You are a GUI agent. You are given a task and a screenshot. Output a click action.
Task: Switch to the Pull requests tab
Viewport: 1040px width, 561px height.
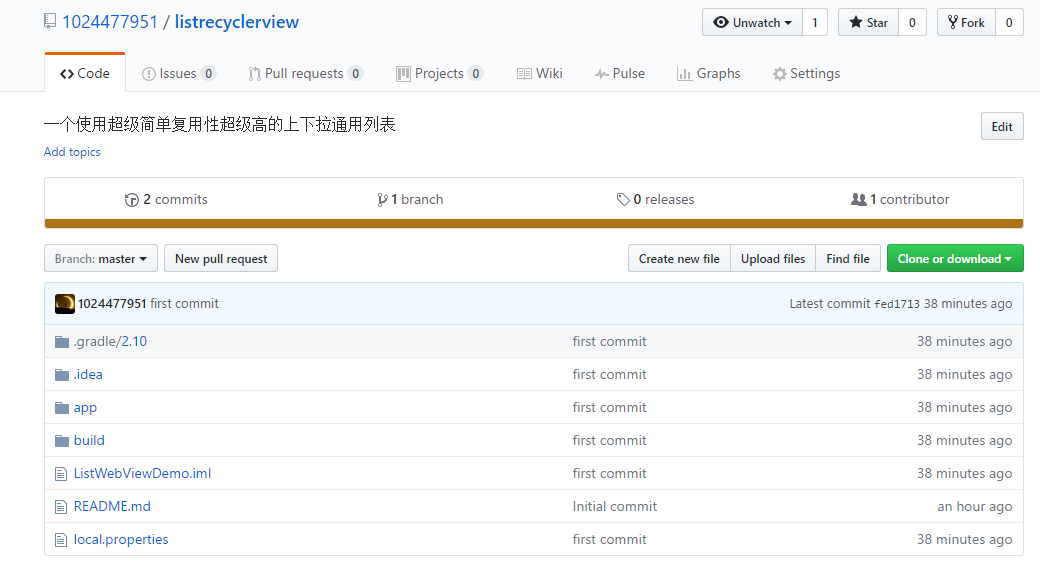point(305,74)
